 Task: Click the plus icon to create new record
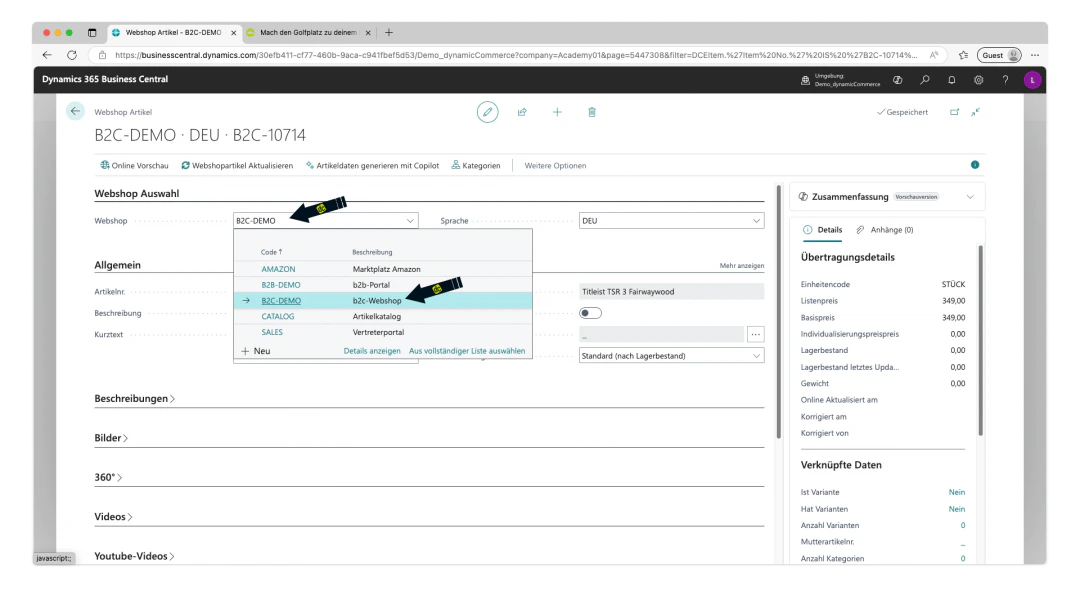click(x=557, y=112)
